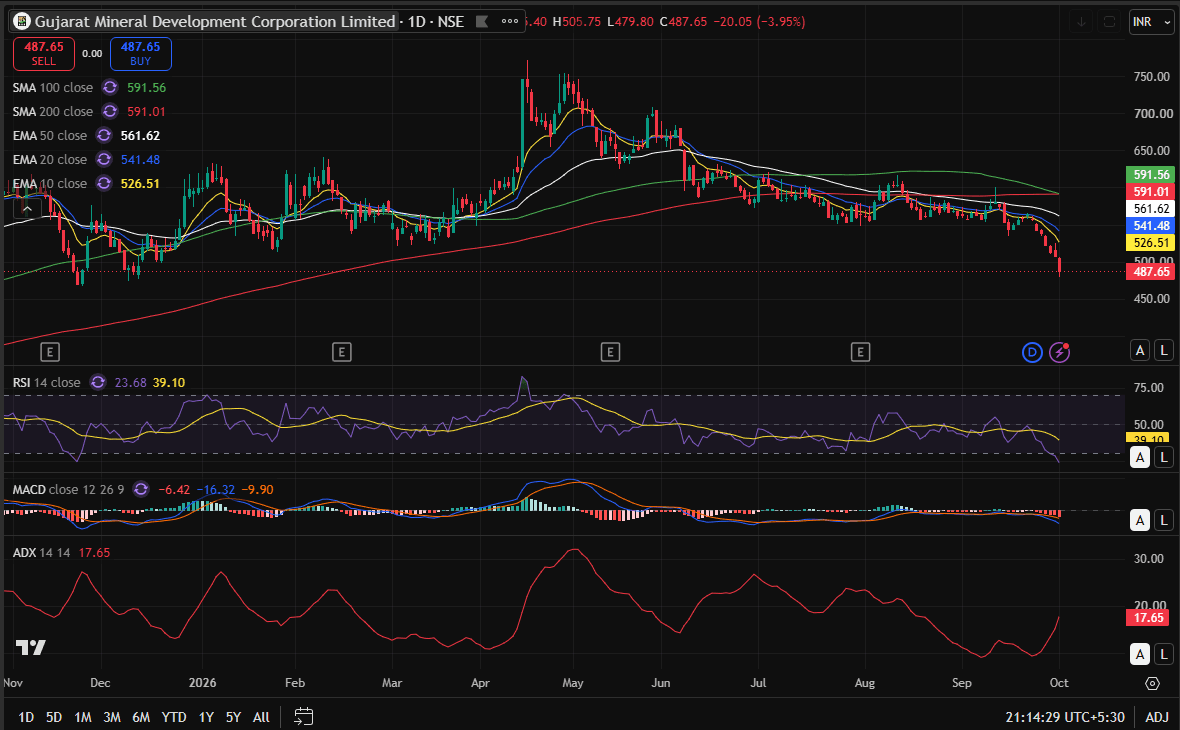Click the MACD close 12 26 9 label
This screenshot has width=1180, height=730.
68,489
